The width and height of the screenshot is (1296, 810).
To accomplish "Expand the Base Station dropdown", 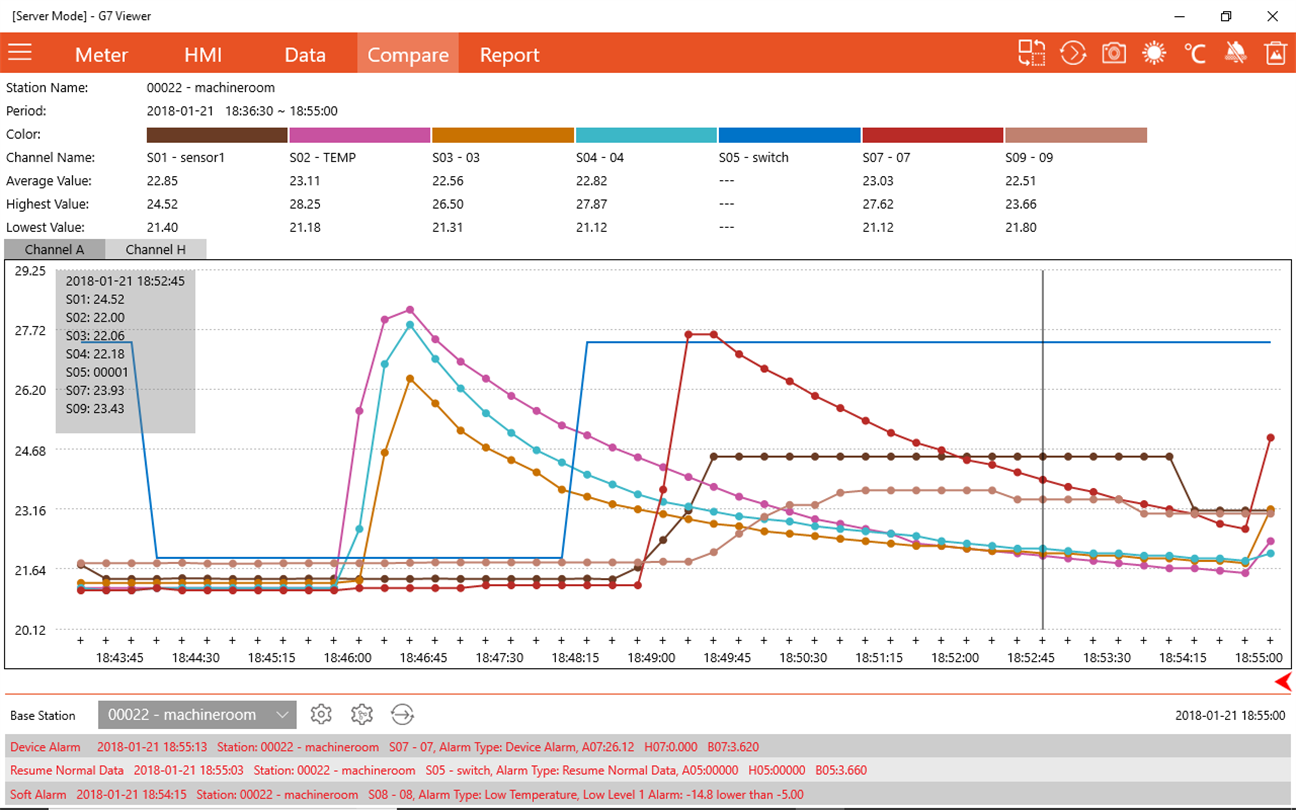I will pos(197,714).
